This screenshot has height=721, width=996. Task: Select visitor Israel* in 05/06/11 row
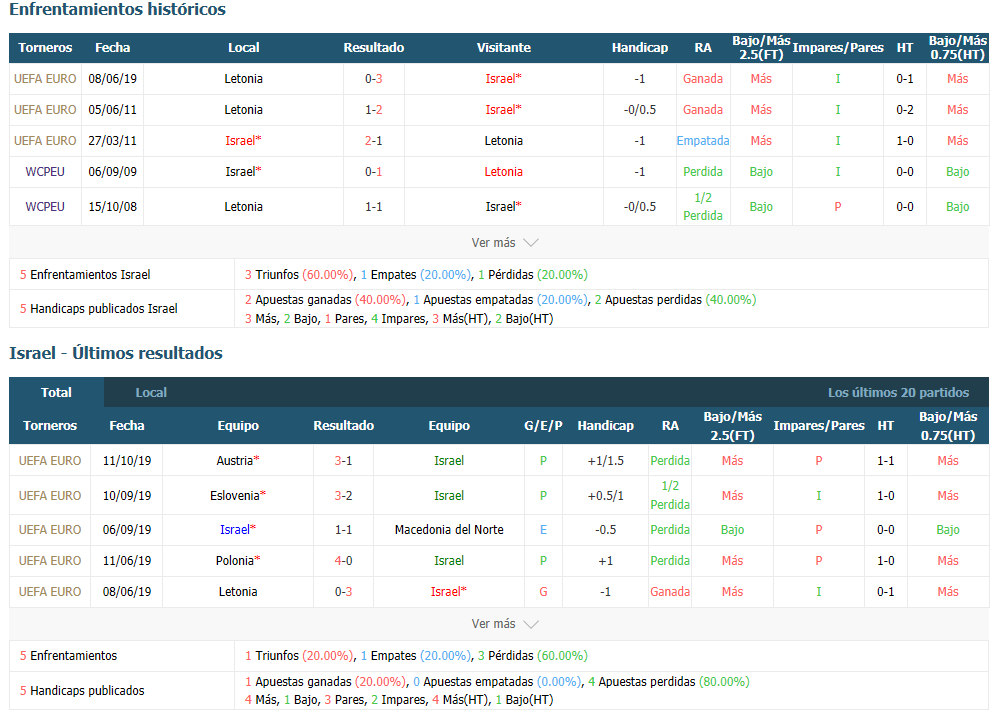(x=503, y=110)
